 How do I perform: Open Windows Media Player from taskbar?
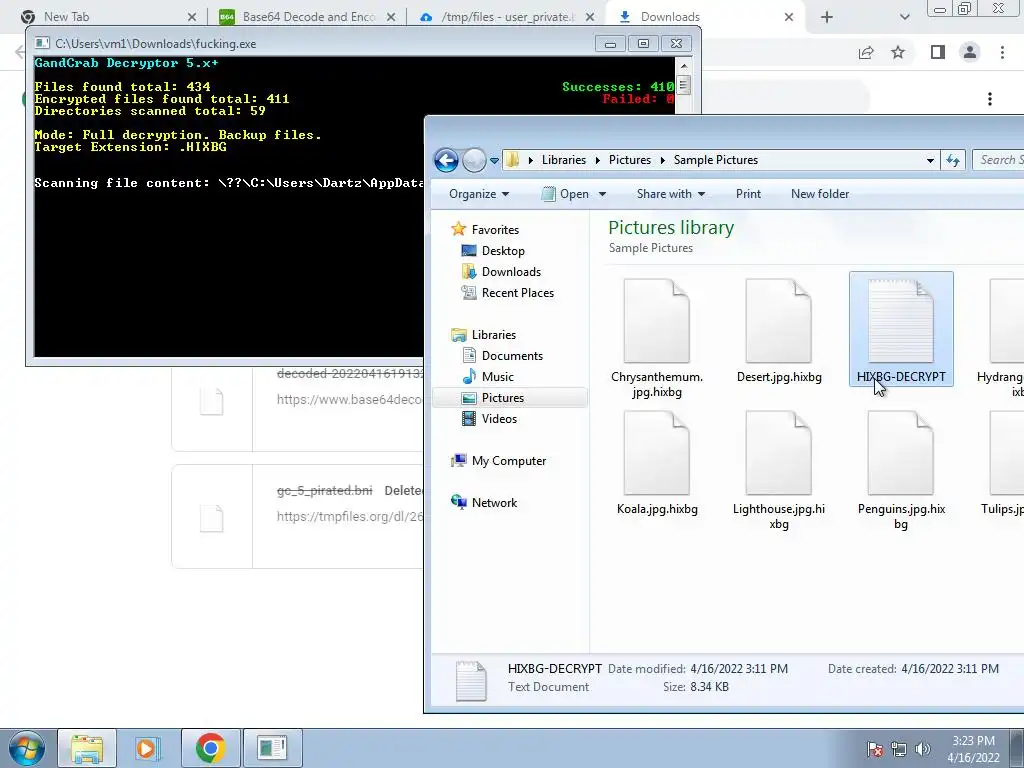146,748
